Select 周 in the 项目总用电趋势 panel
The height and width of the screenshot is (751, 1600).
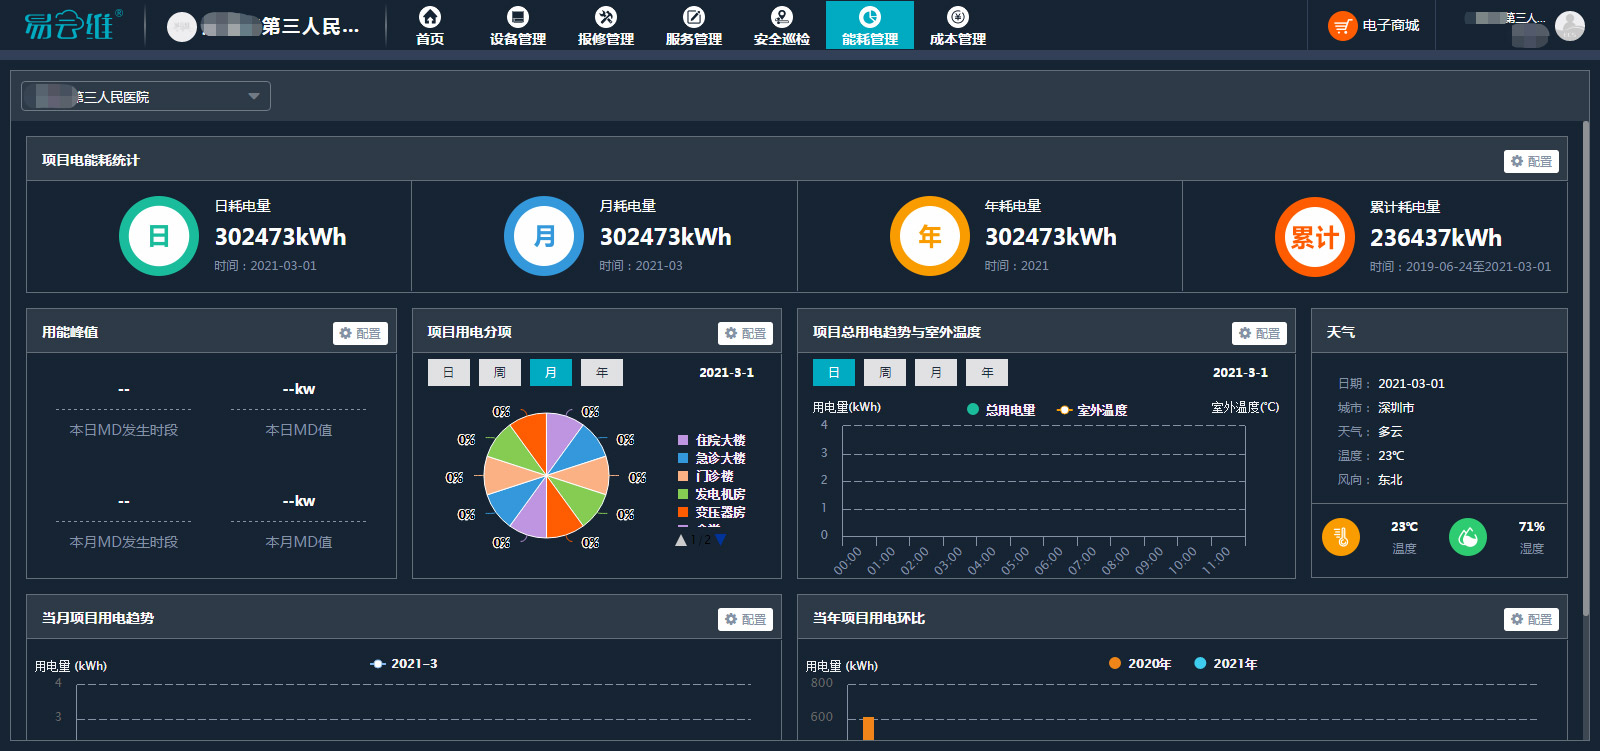point(885,372)
